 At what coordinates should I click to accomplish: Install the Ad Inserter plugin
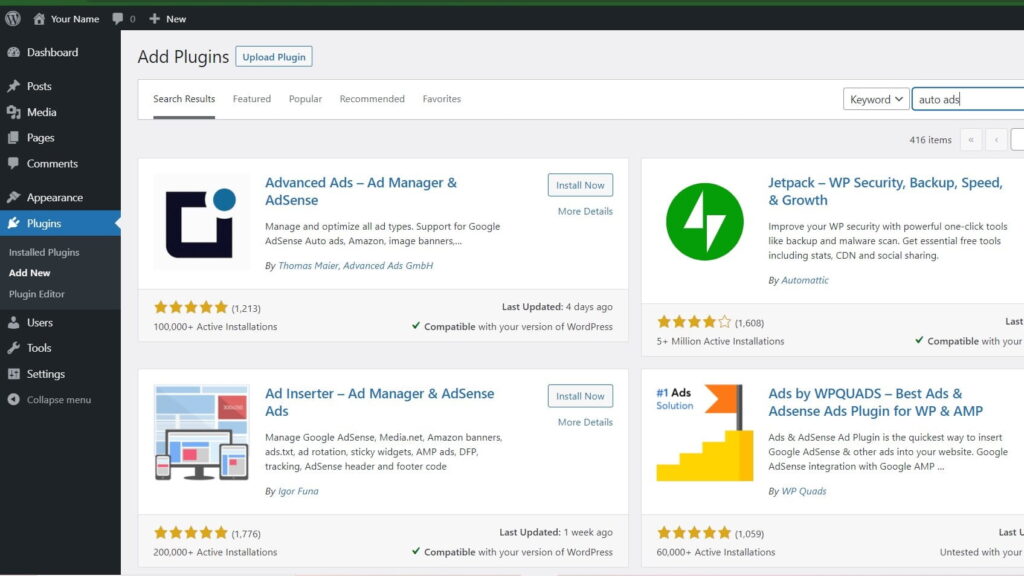click(x=580, y=396)
